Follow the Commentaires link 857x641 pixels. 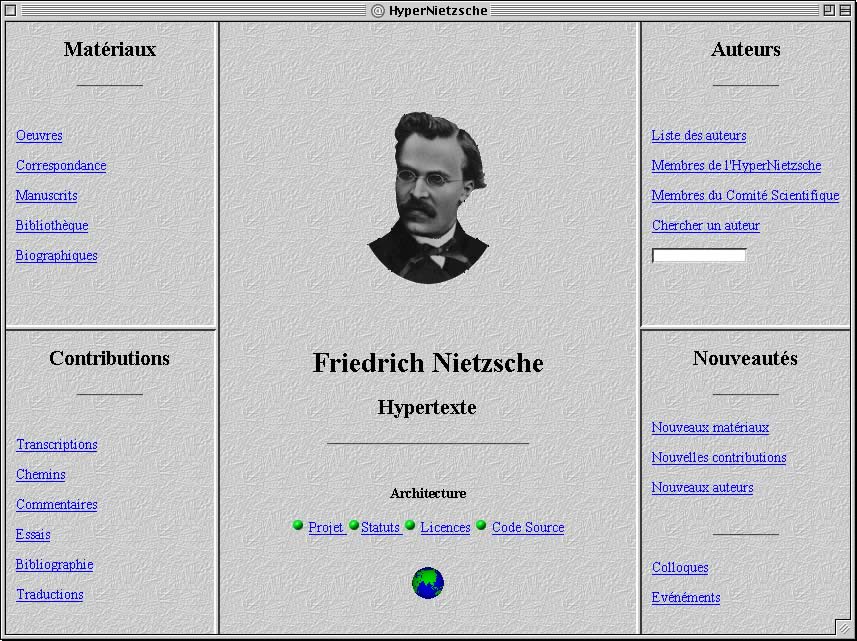tap(57, 505)
